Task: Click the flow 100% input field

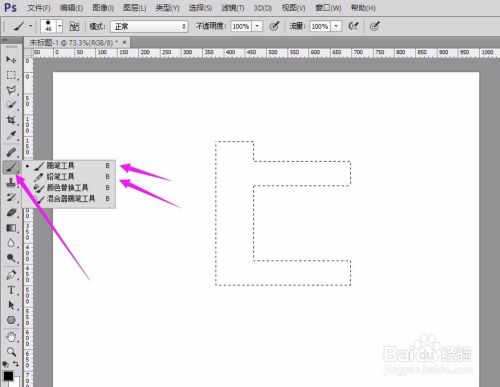Action: pos(320,26)
